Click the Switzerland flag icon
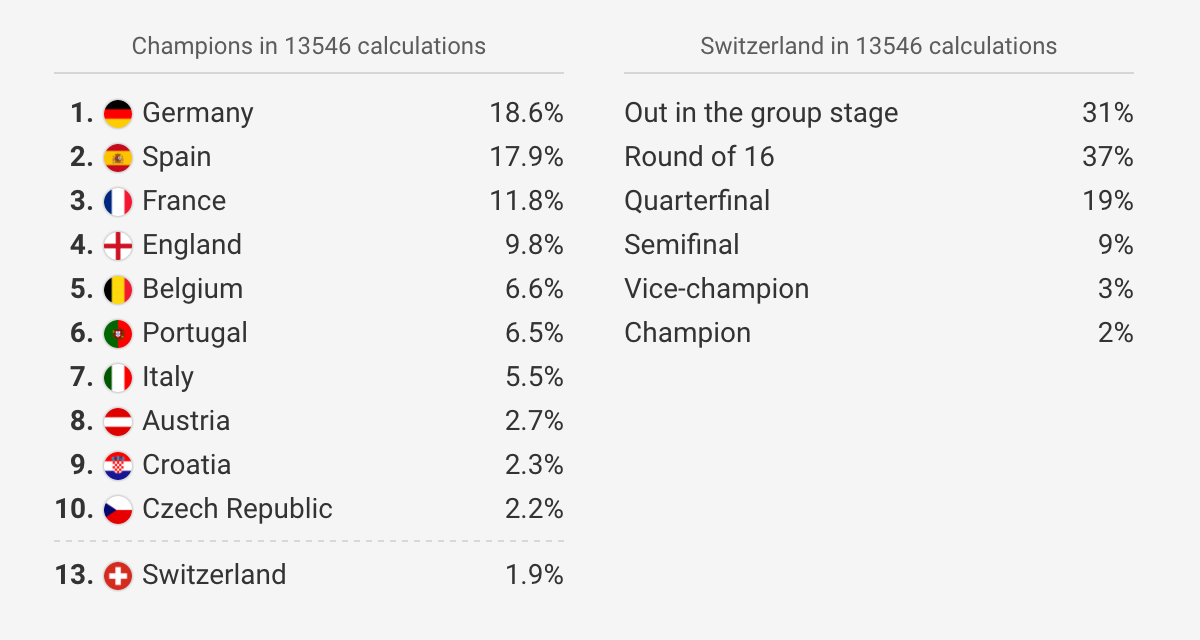Screen dimensions: 1200x640 click(118, 575)
